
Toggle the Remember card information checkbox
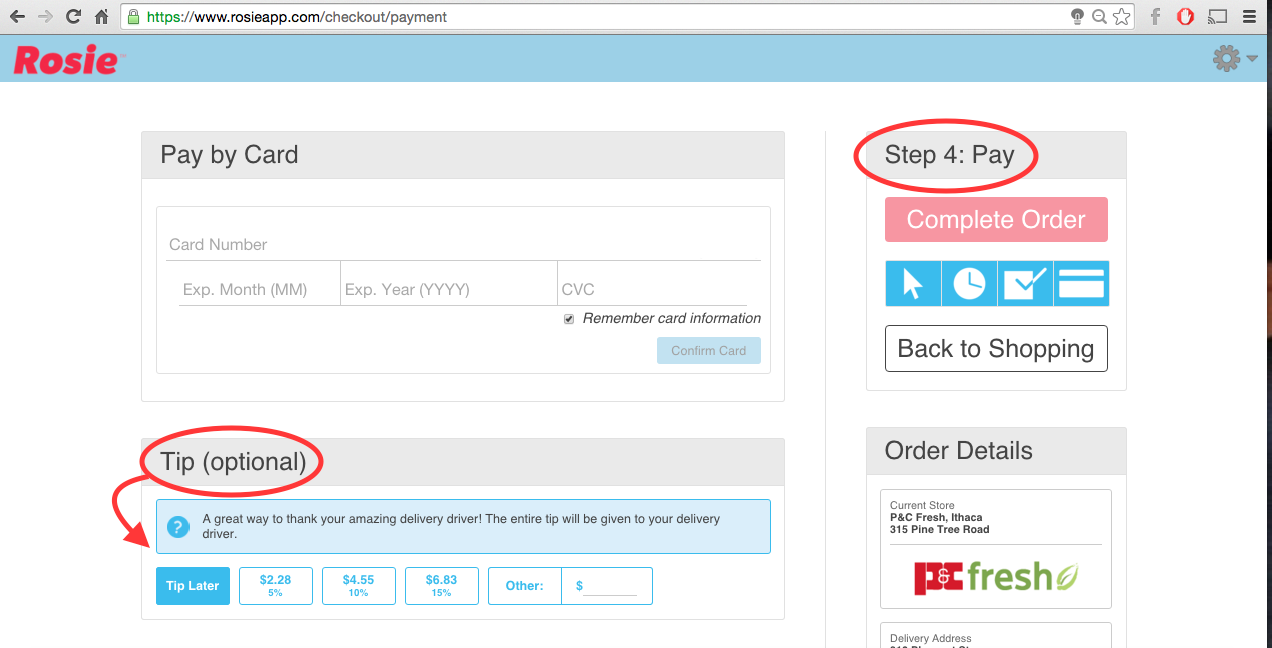[569, 319]
